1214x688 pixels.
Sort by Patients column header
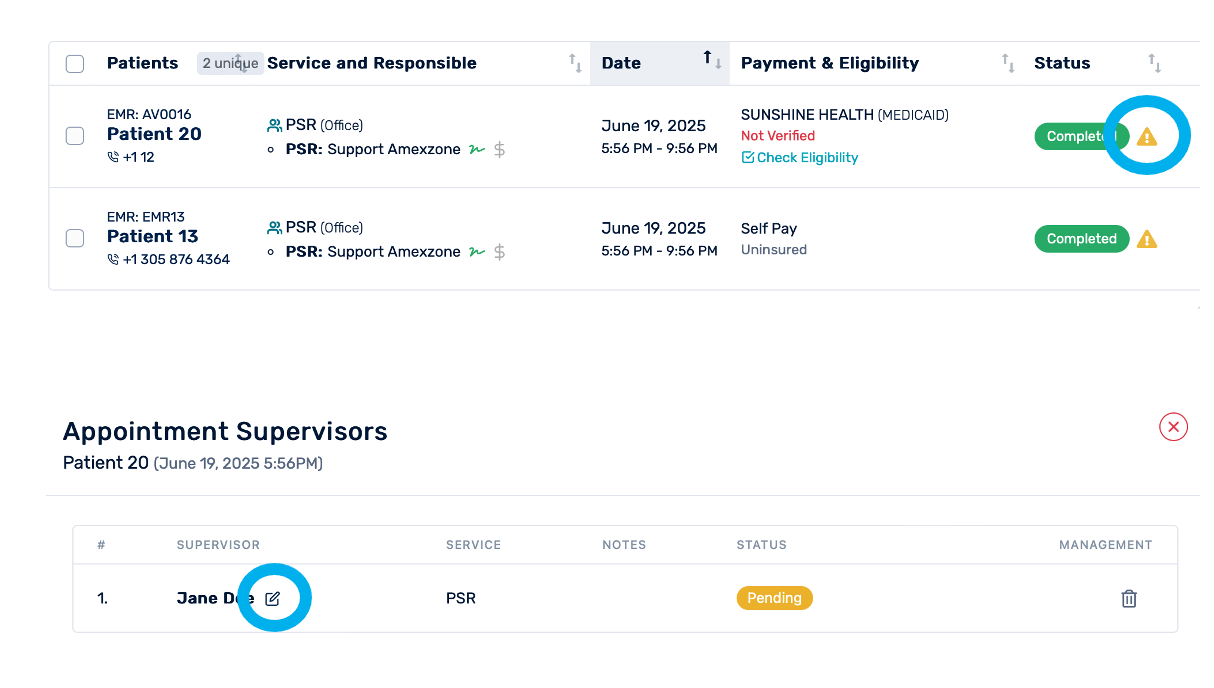pos(142,63)
